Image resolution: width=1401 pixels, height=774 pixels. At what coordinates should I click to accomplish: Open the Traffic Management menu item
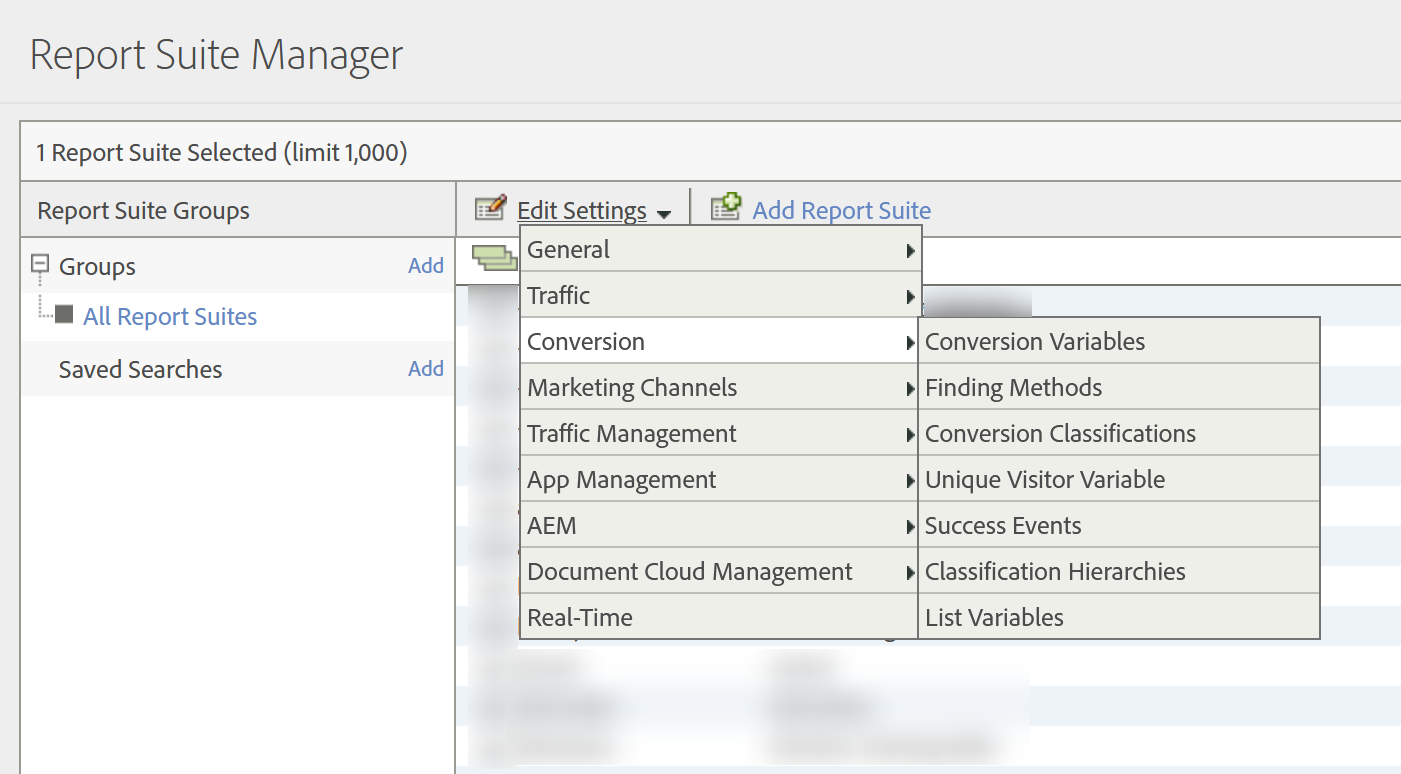tap(720, 433)
